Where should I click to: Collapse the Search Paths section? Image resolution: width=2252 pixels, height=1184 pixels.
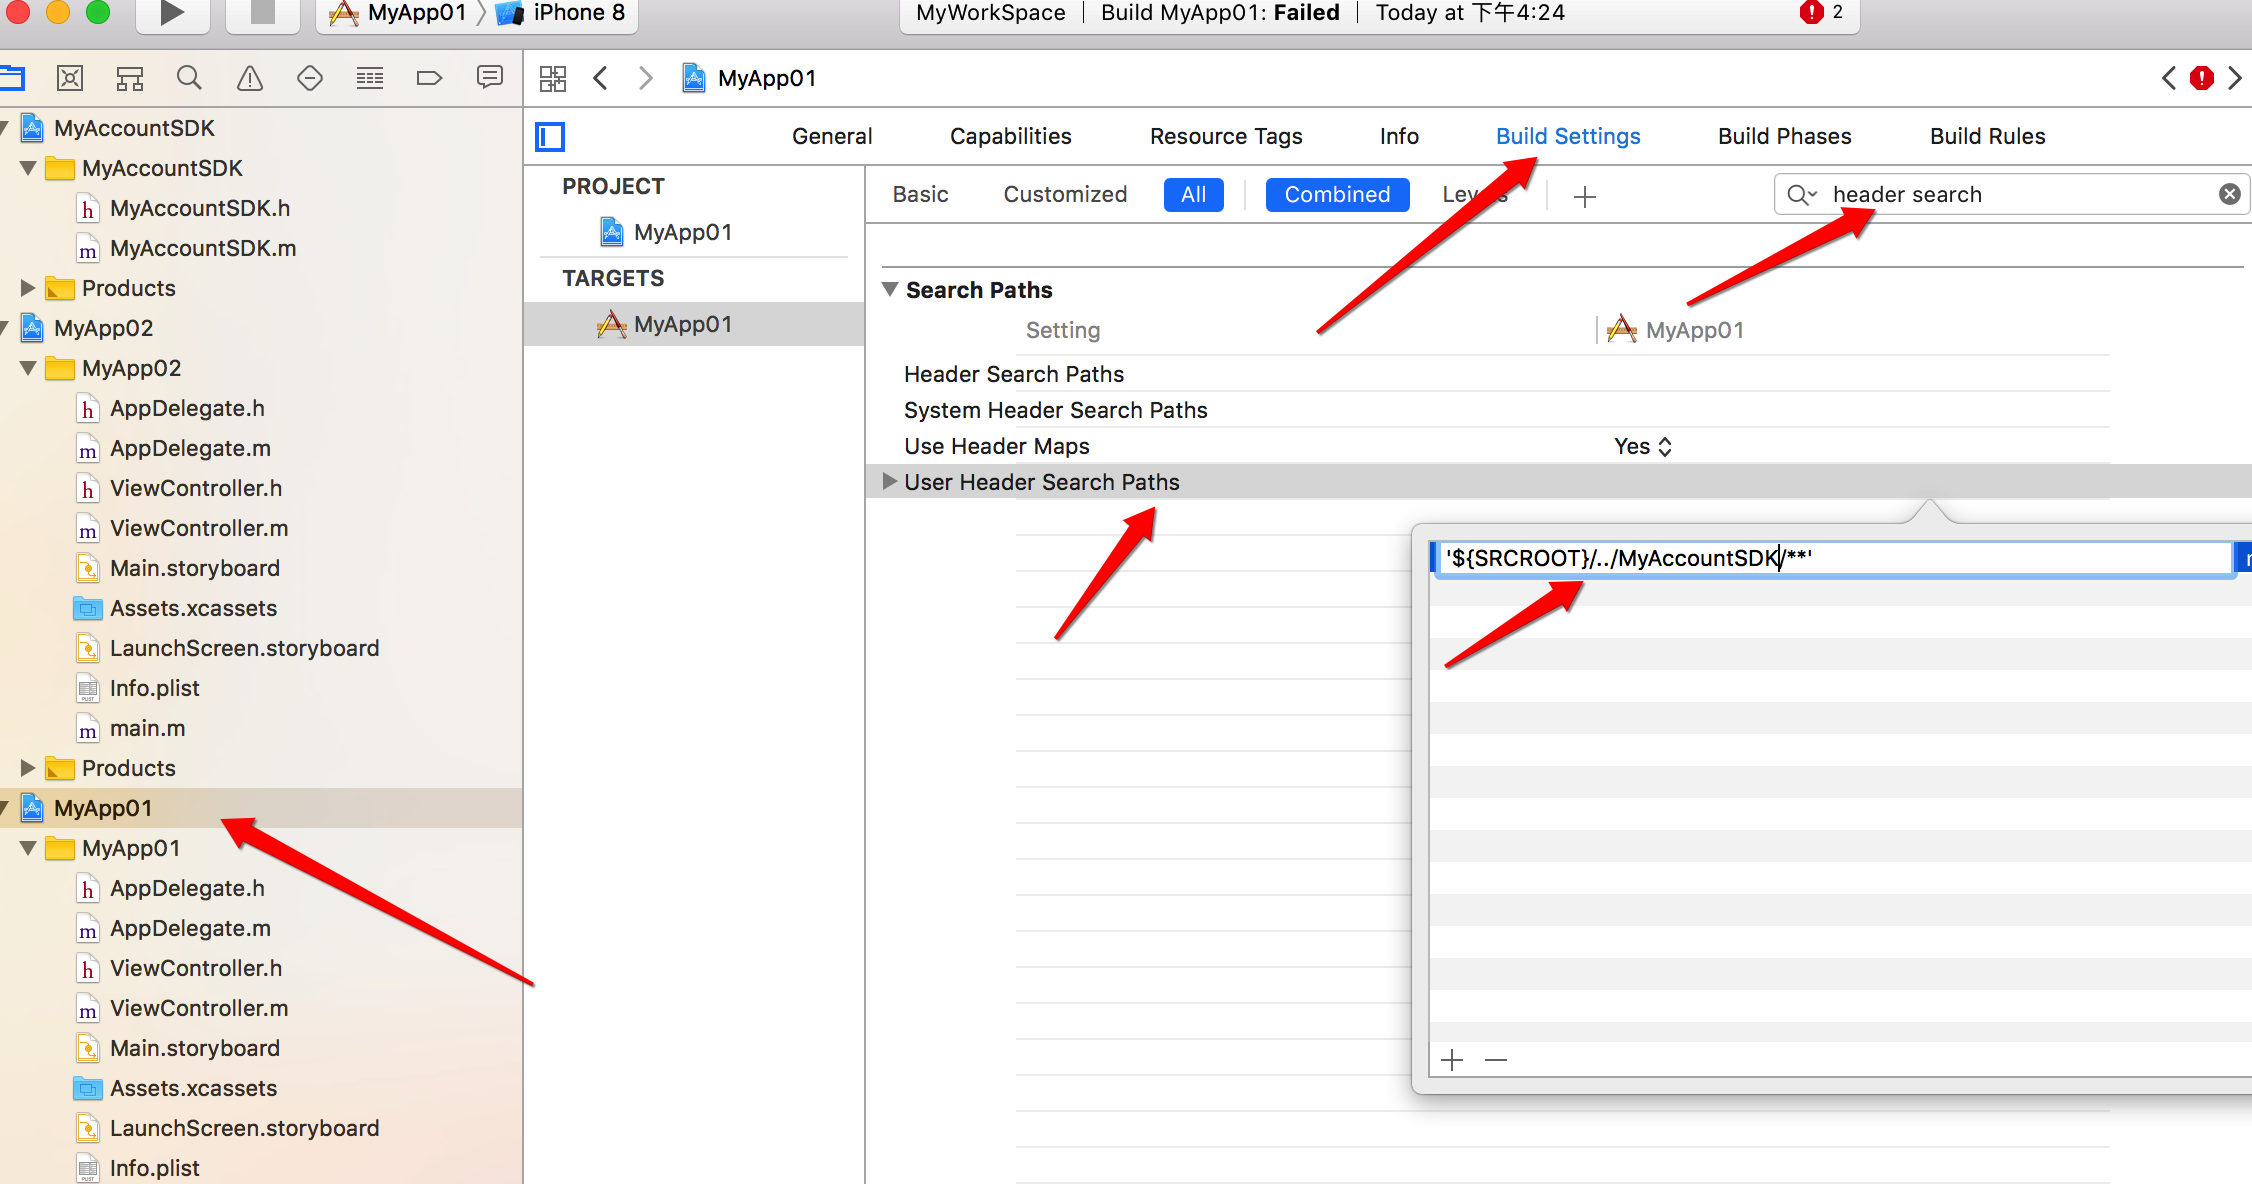pyautogui.click(x=890, y=289)
